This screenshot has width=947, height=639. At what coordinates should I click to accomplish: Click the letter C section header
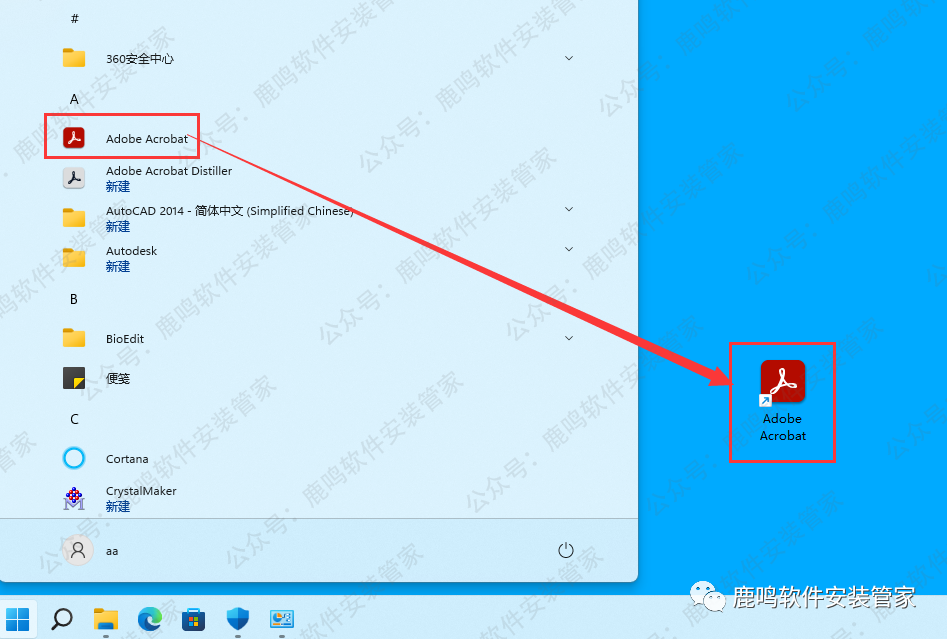(x=74, y=419)
